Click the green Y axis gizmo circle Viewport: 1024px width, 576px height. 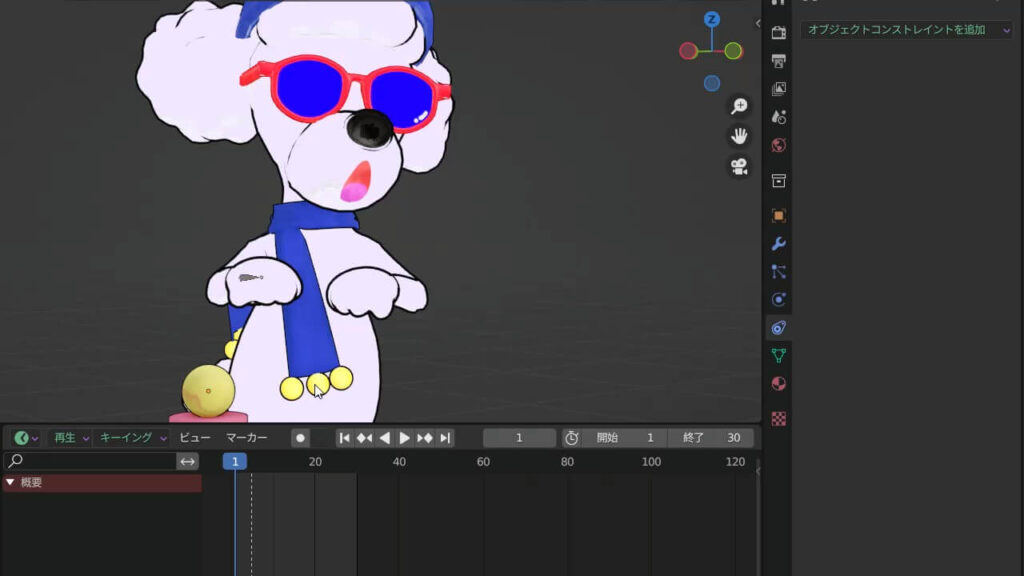point(733,50)
